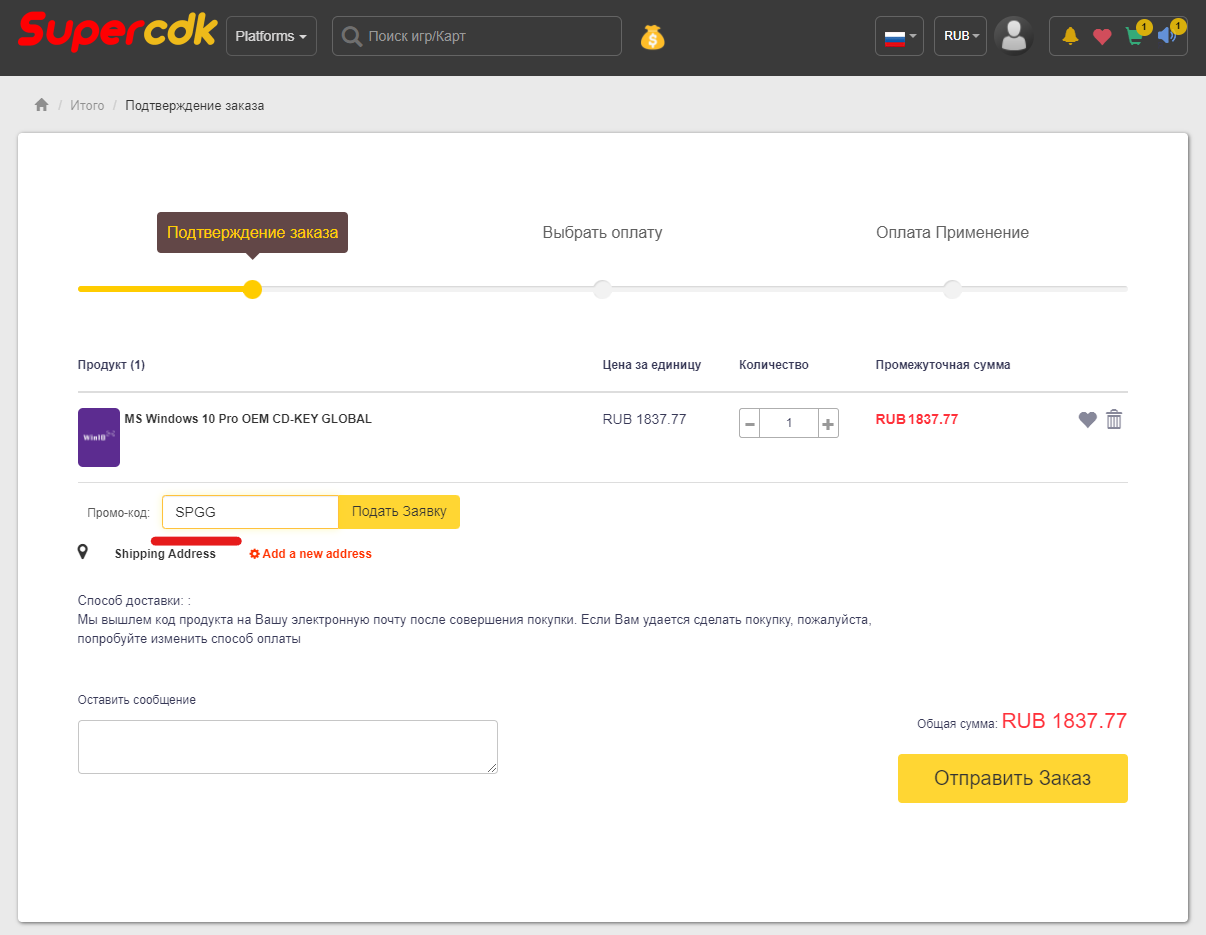This screenshot has width=1206, height=935.
Task: Click the unit price RUB 1837.77
Action: coord(644,419)
